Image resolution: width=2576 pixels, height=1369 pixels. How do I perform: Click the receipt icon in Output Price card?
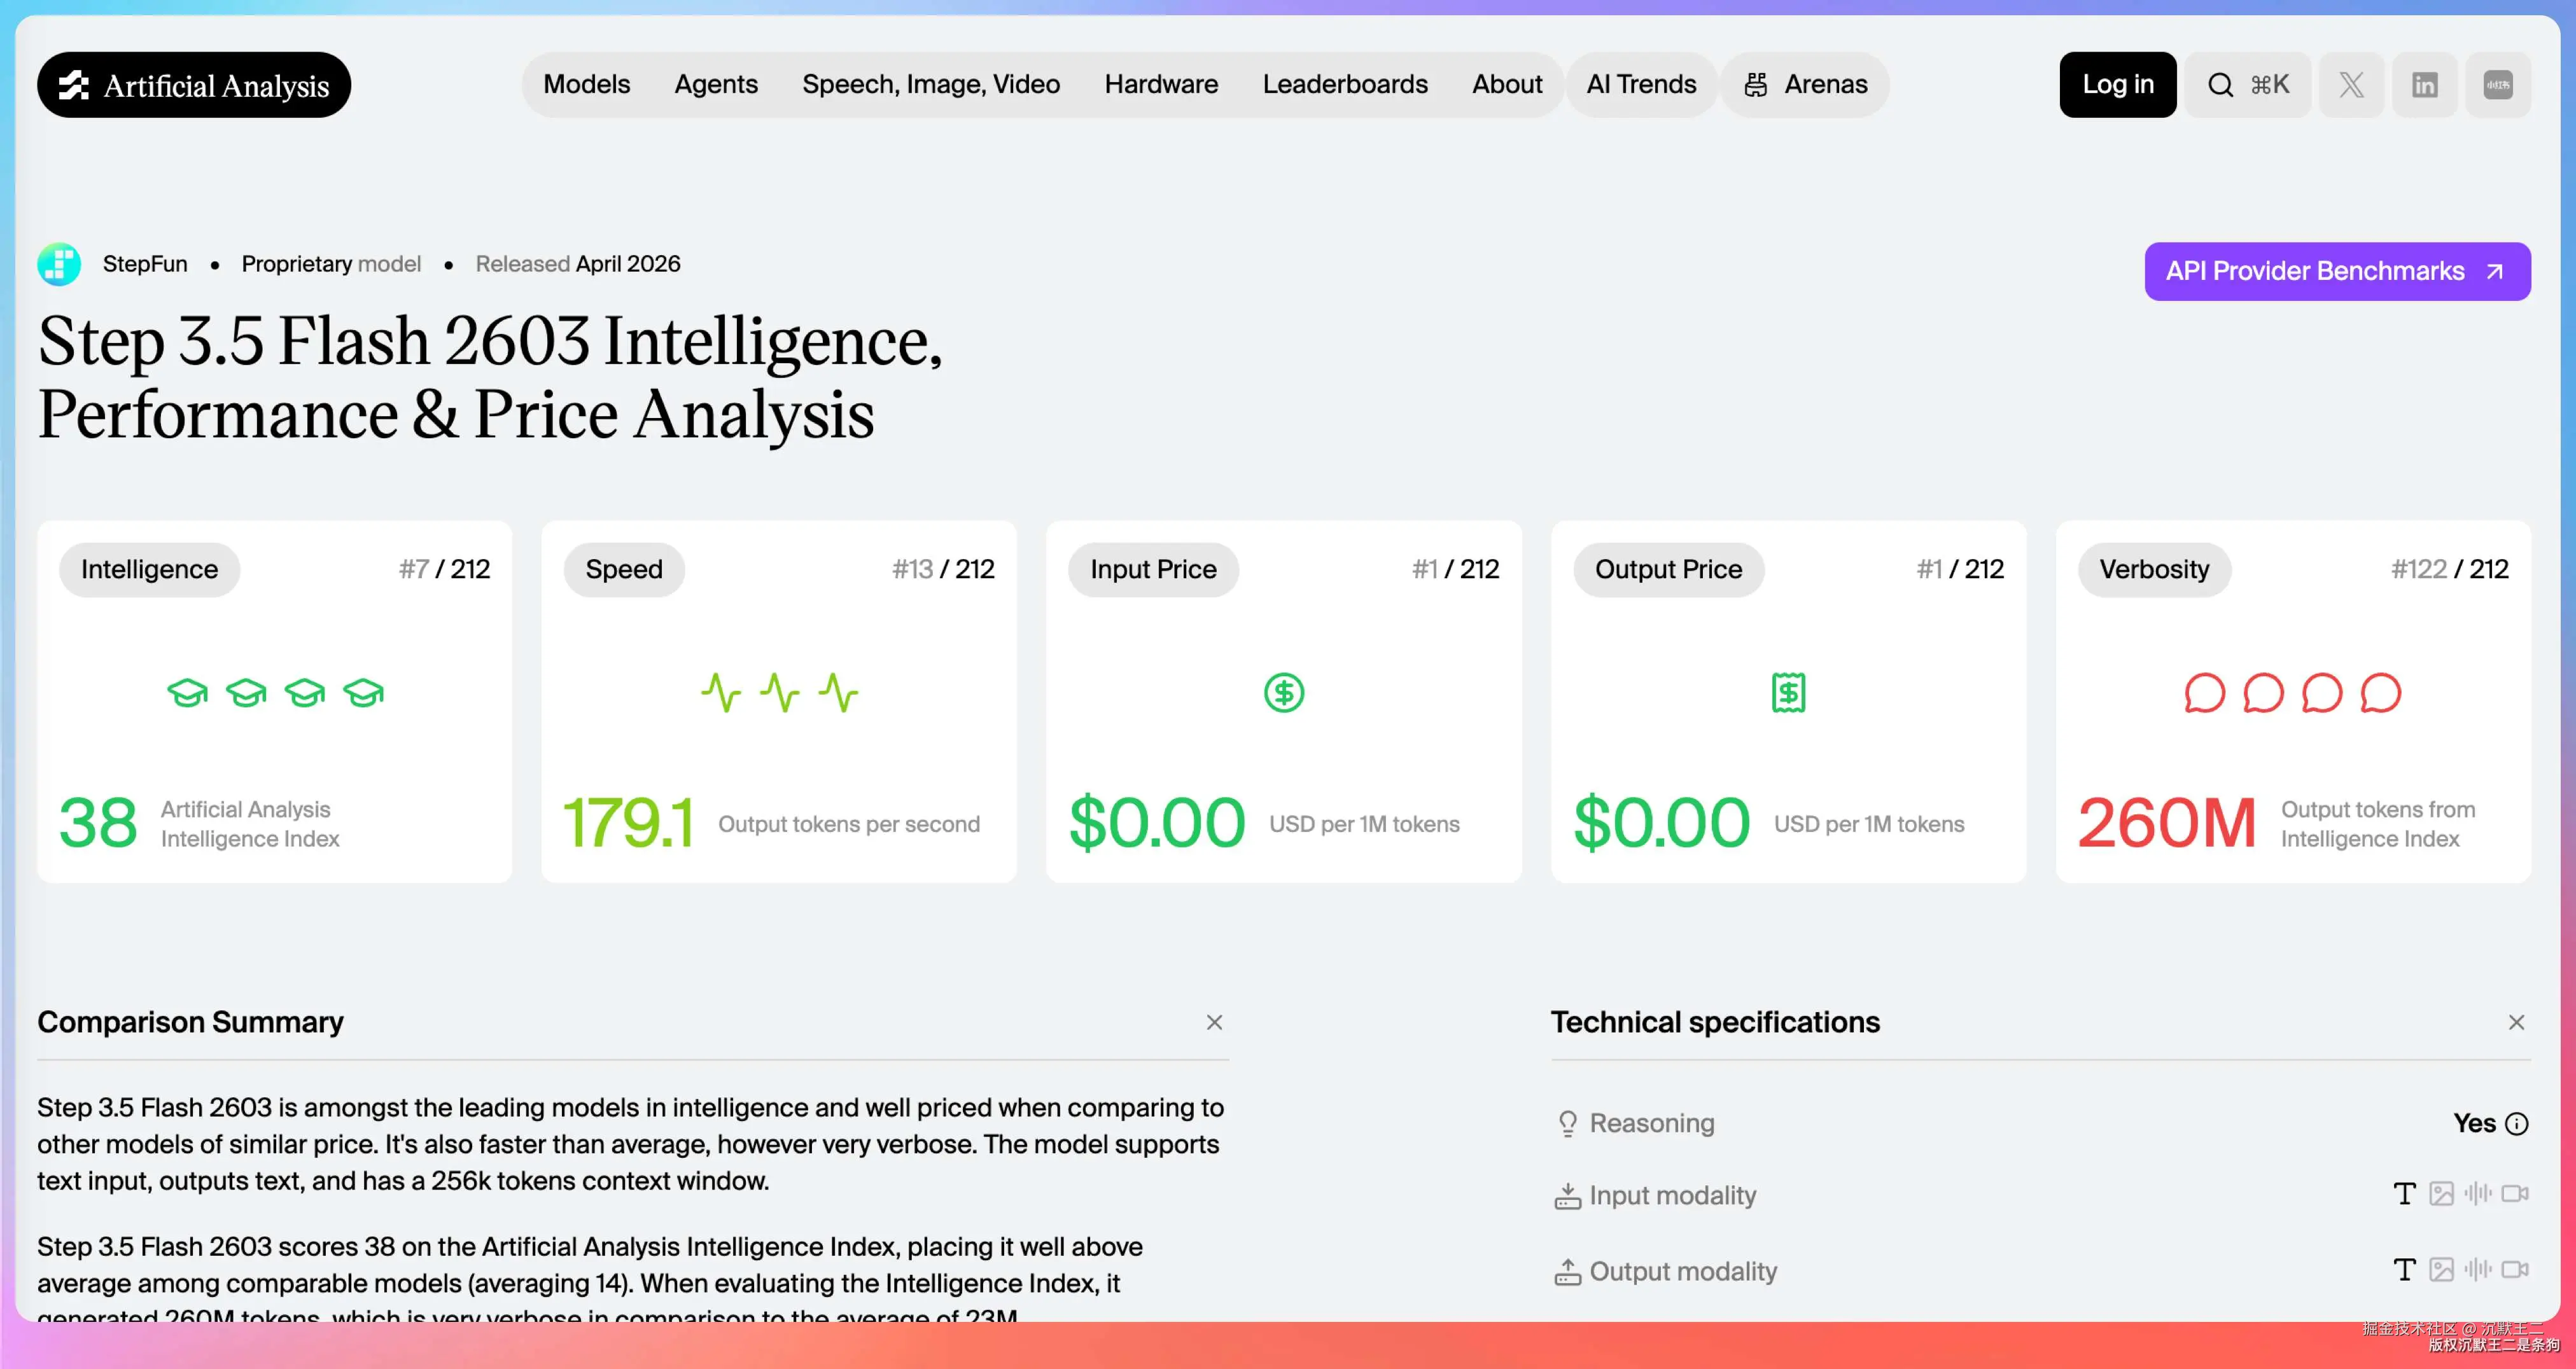(1788, 692)
